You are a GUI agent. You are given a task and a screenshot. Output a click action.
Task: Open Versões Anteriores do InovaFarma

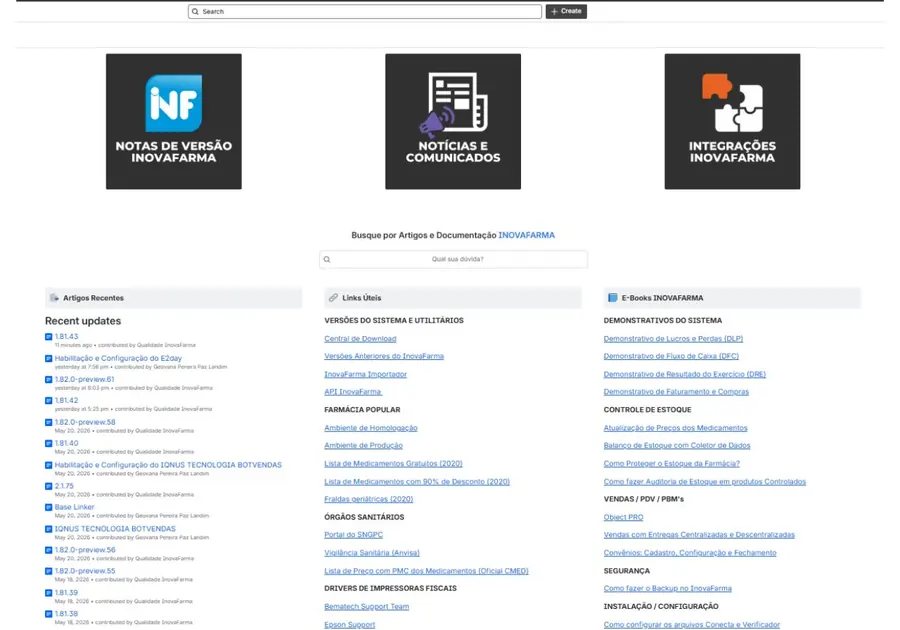pyautogui.click(x=384, y=356)
